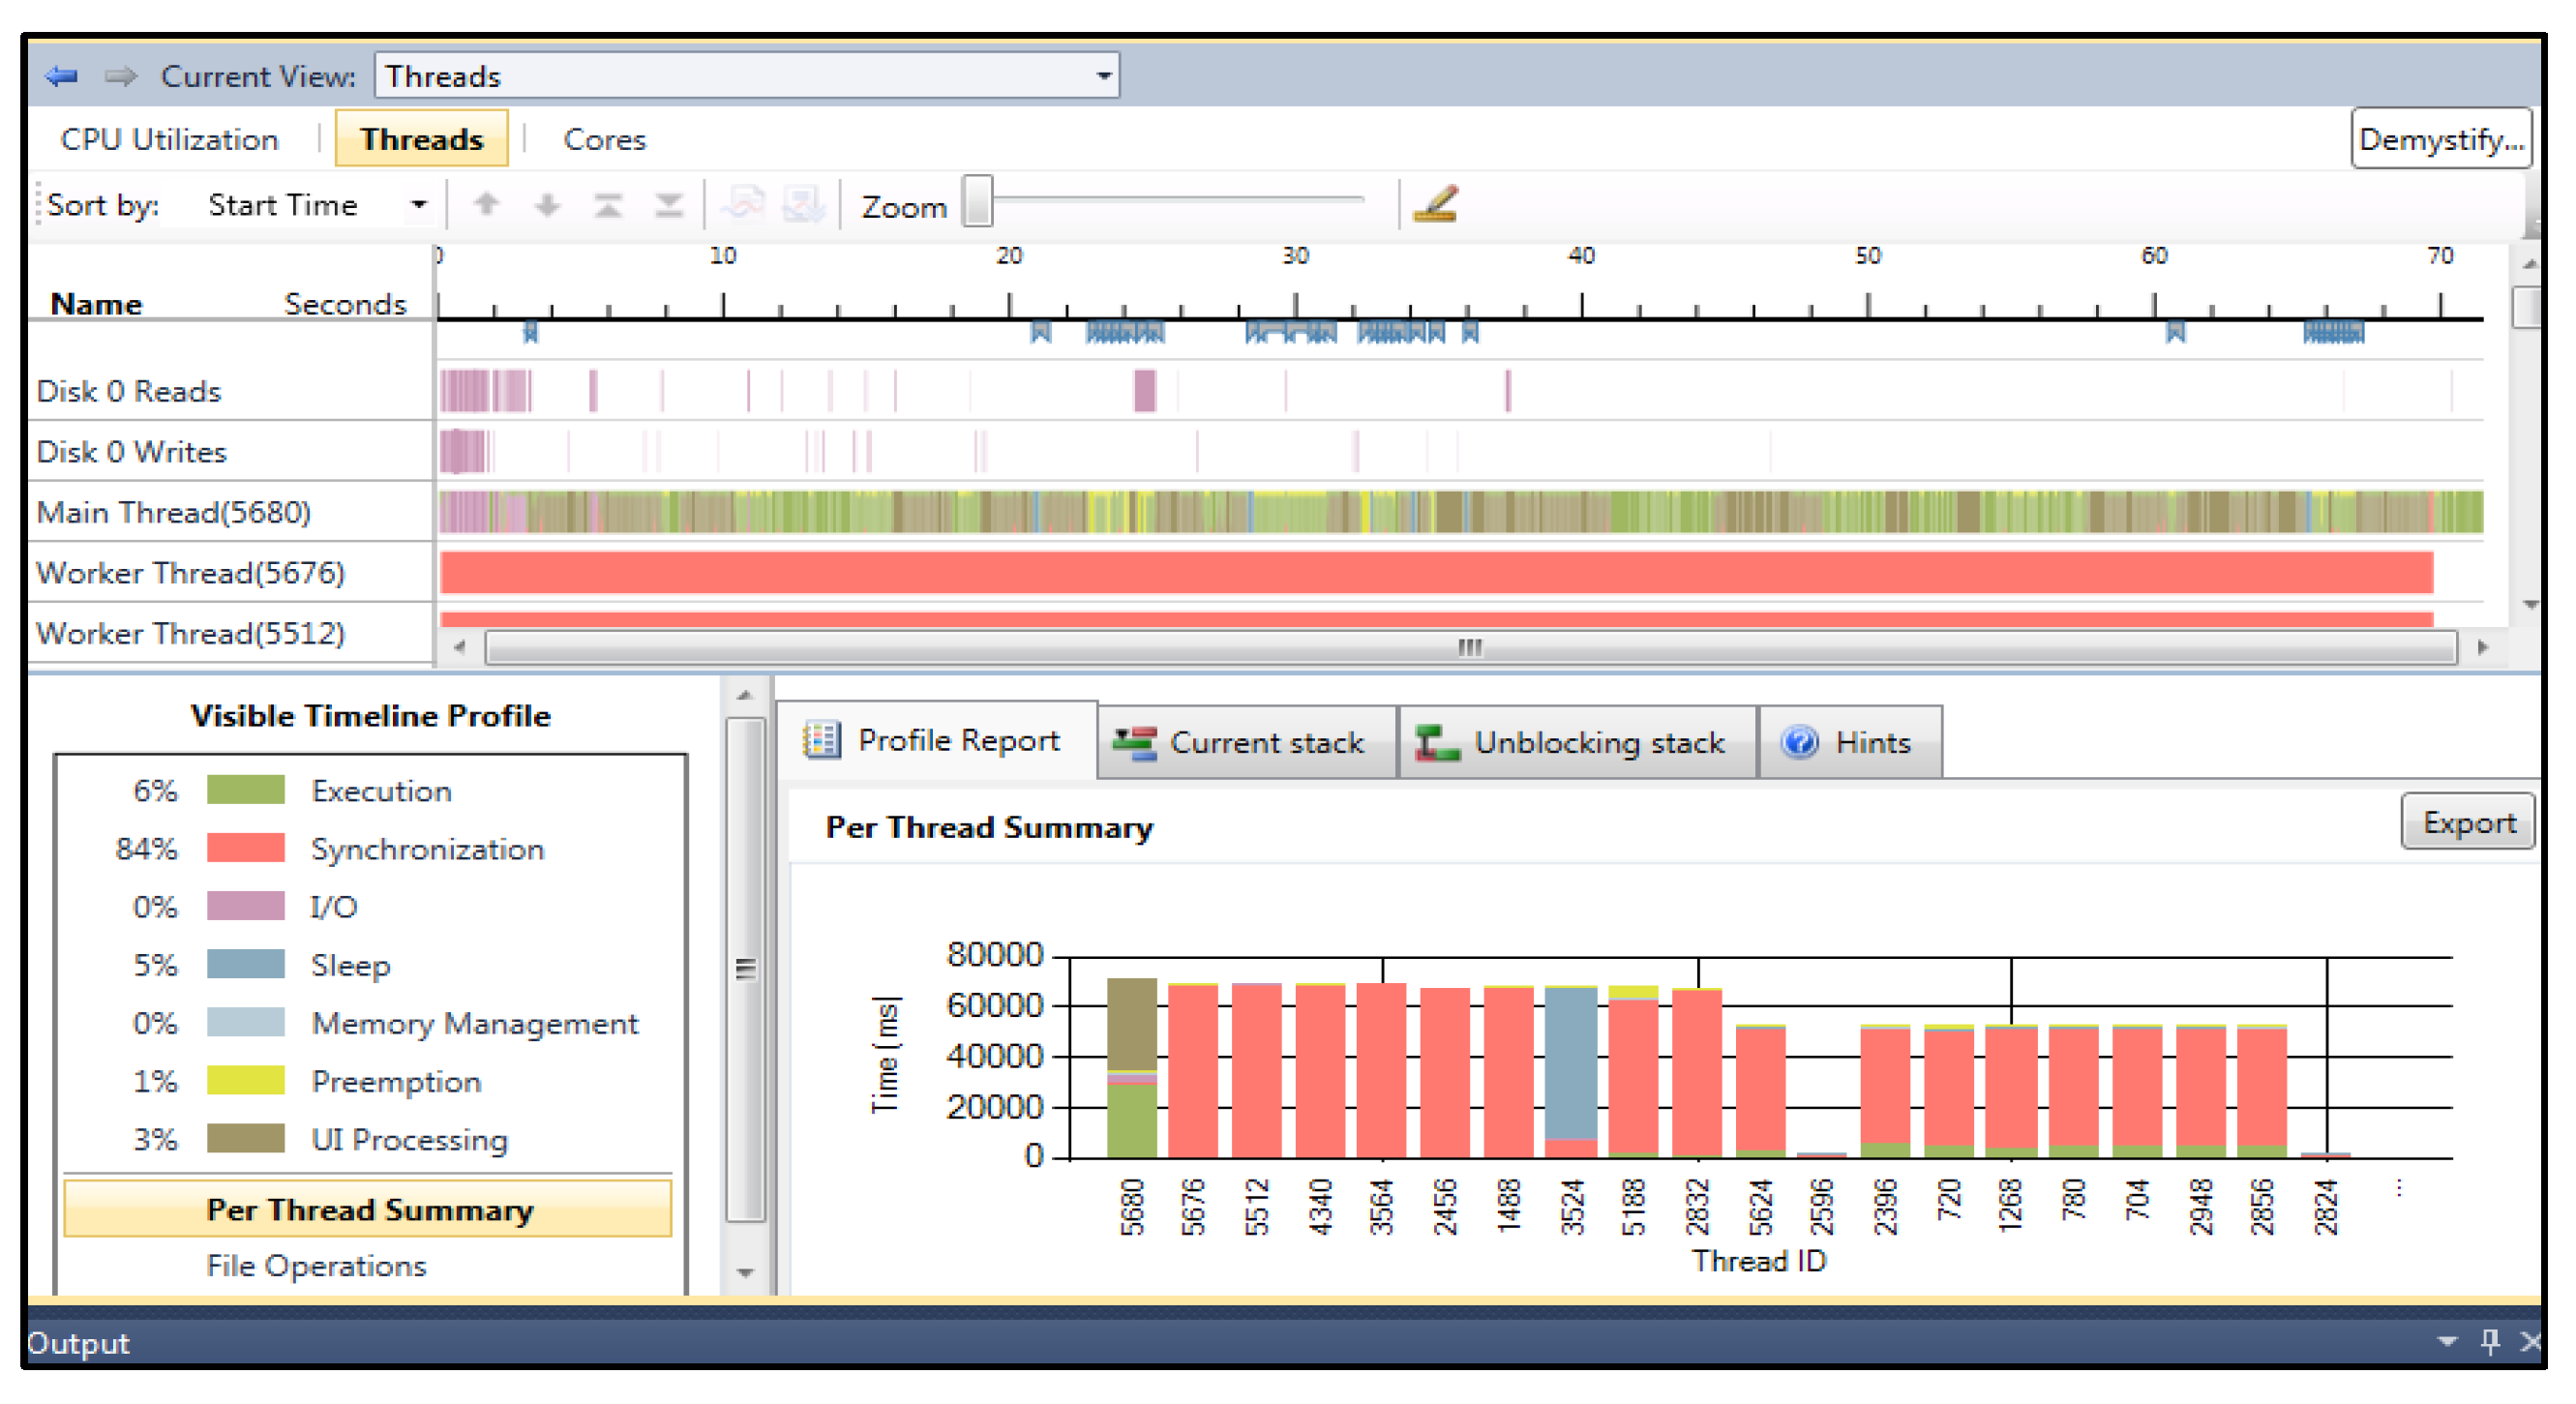Click the move thread to top icon
Viewport: 2576px width, 1404px height.
coord(607,205)
